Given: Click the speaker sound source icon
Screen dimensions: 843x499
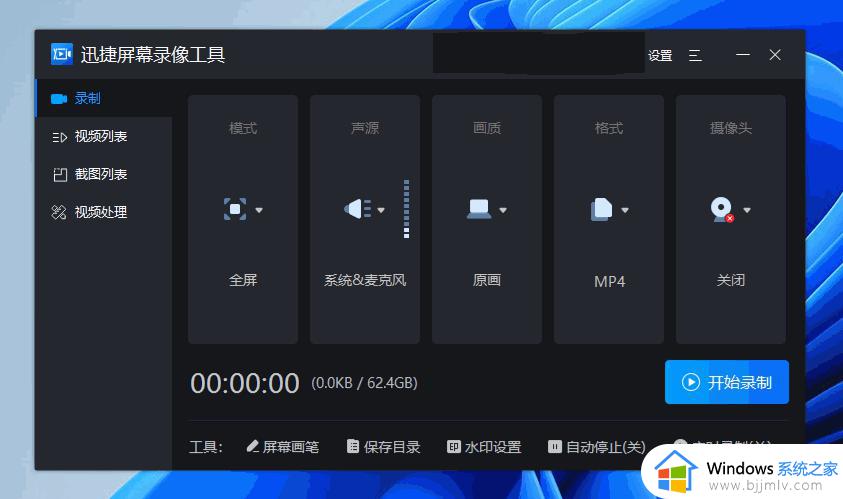Looking at the screenshot, I should pos(358,209).
